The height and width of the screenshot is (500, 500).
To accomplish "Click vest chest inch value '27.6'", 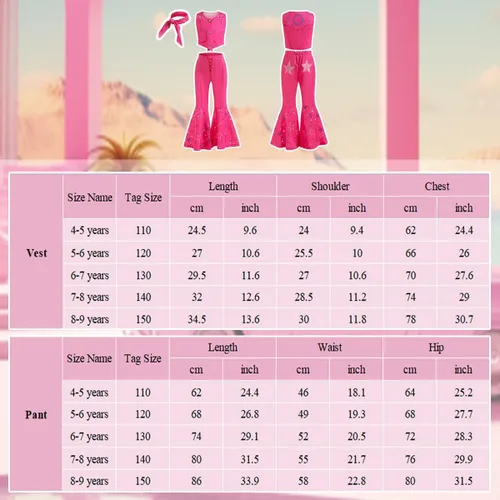I will [x=464, y=275].
